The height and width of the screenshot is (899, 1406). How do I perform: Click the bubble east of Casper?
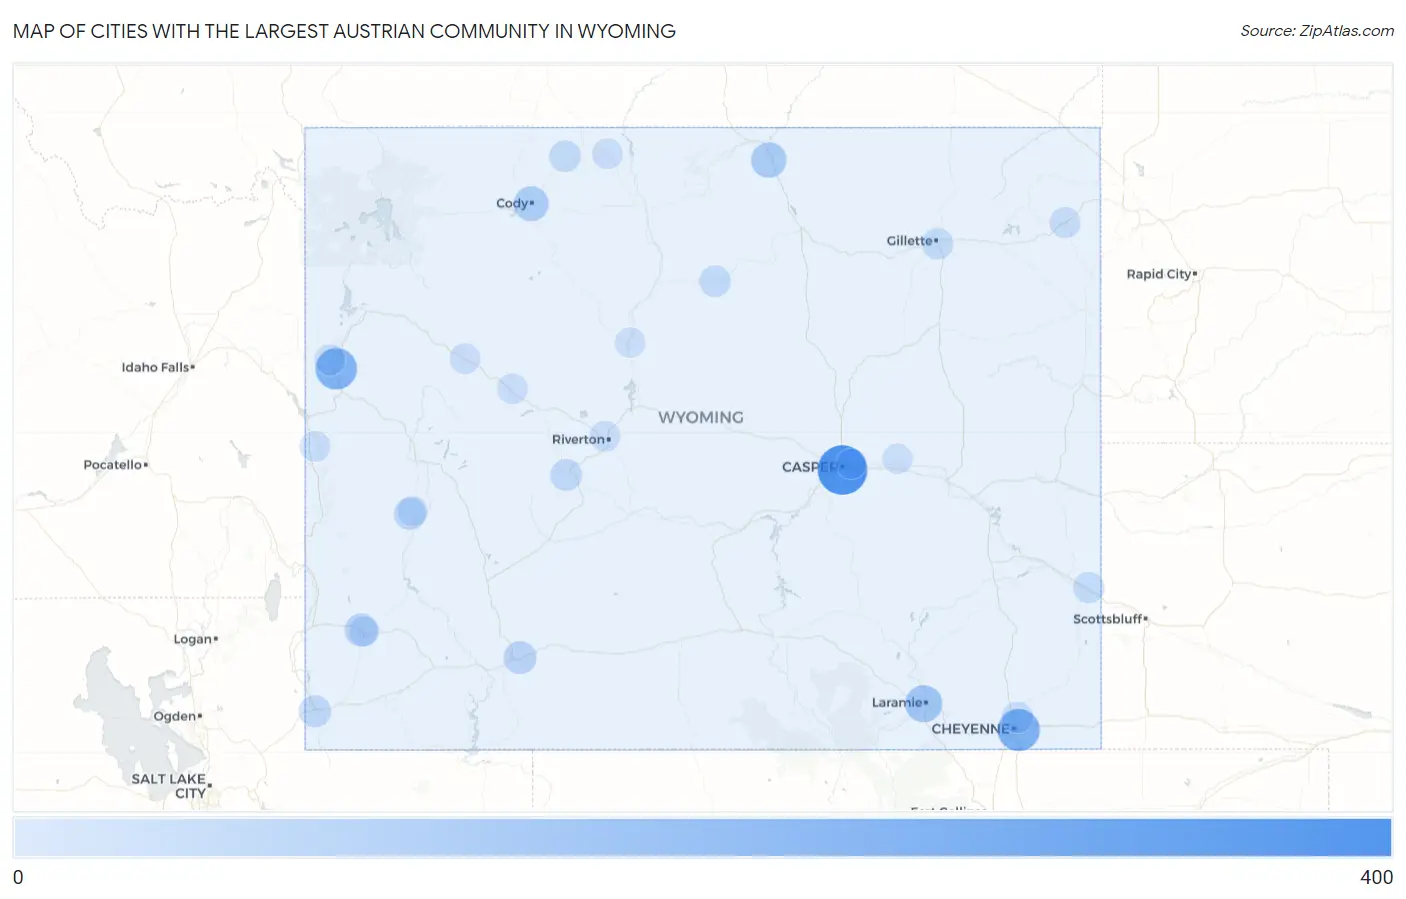897,459
